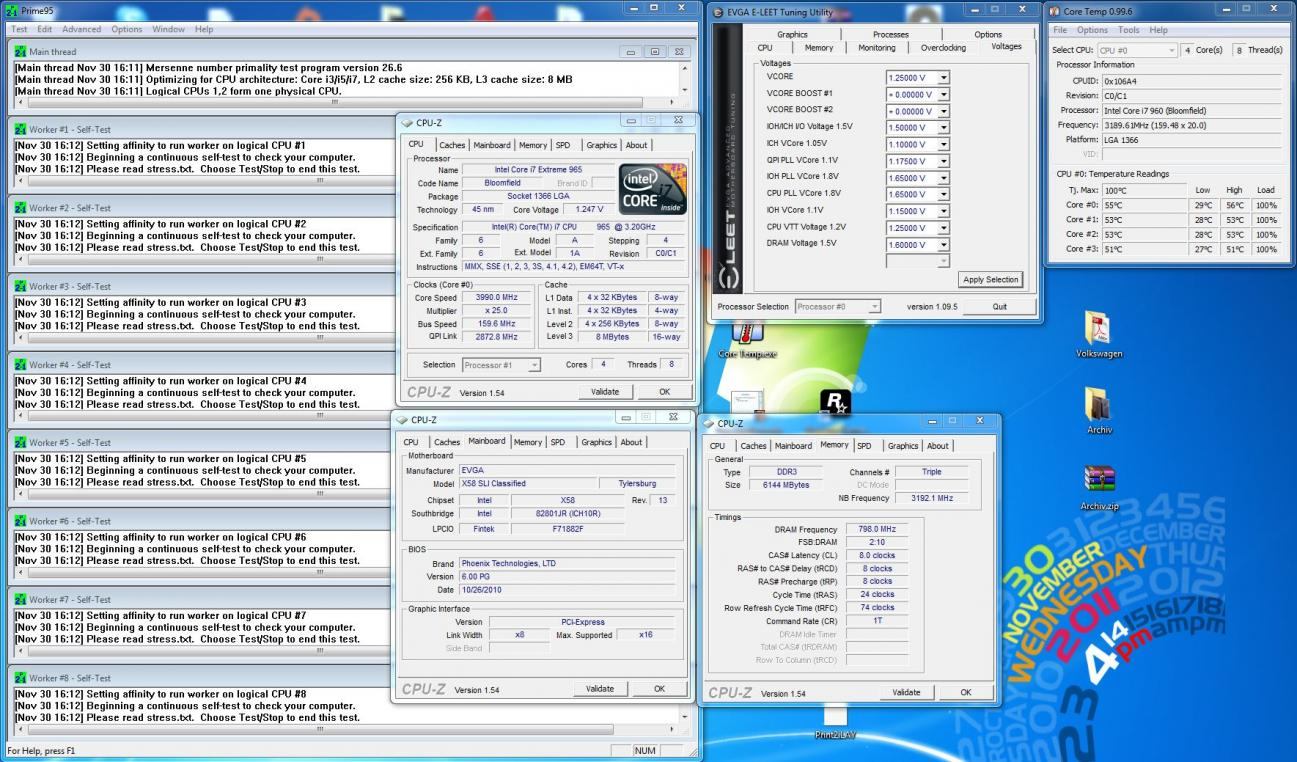Open the Options menu in Core Temp

tap(1092, 30)
